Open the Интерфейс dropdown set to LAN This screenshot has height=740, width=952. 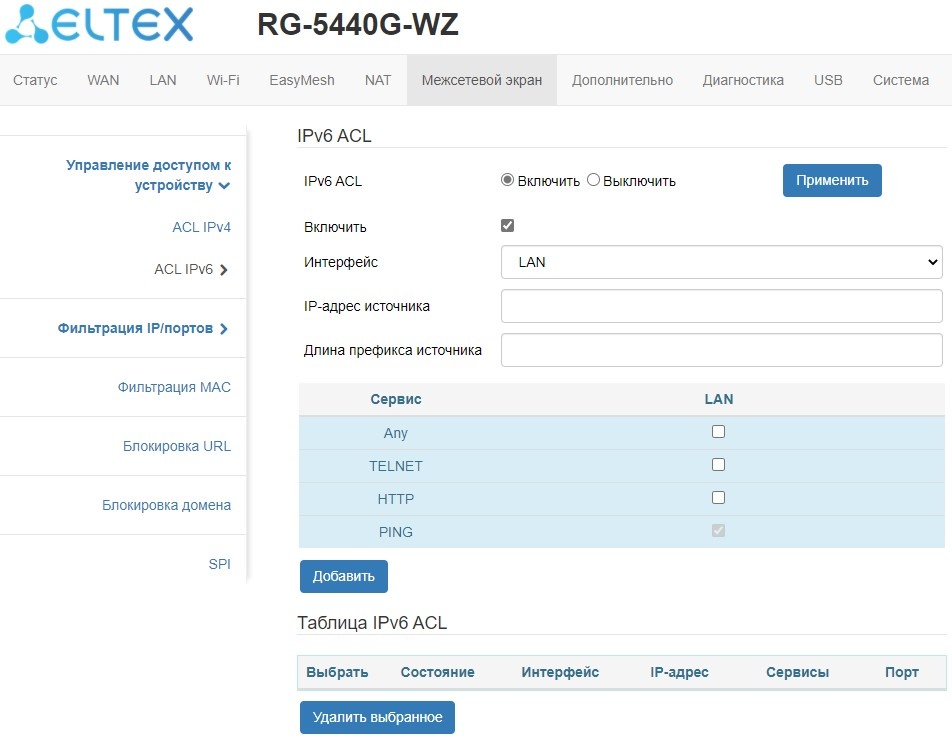[721, 262]
